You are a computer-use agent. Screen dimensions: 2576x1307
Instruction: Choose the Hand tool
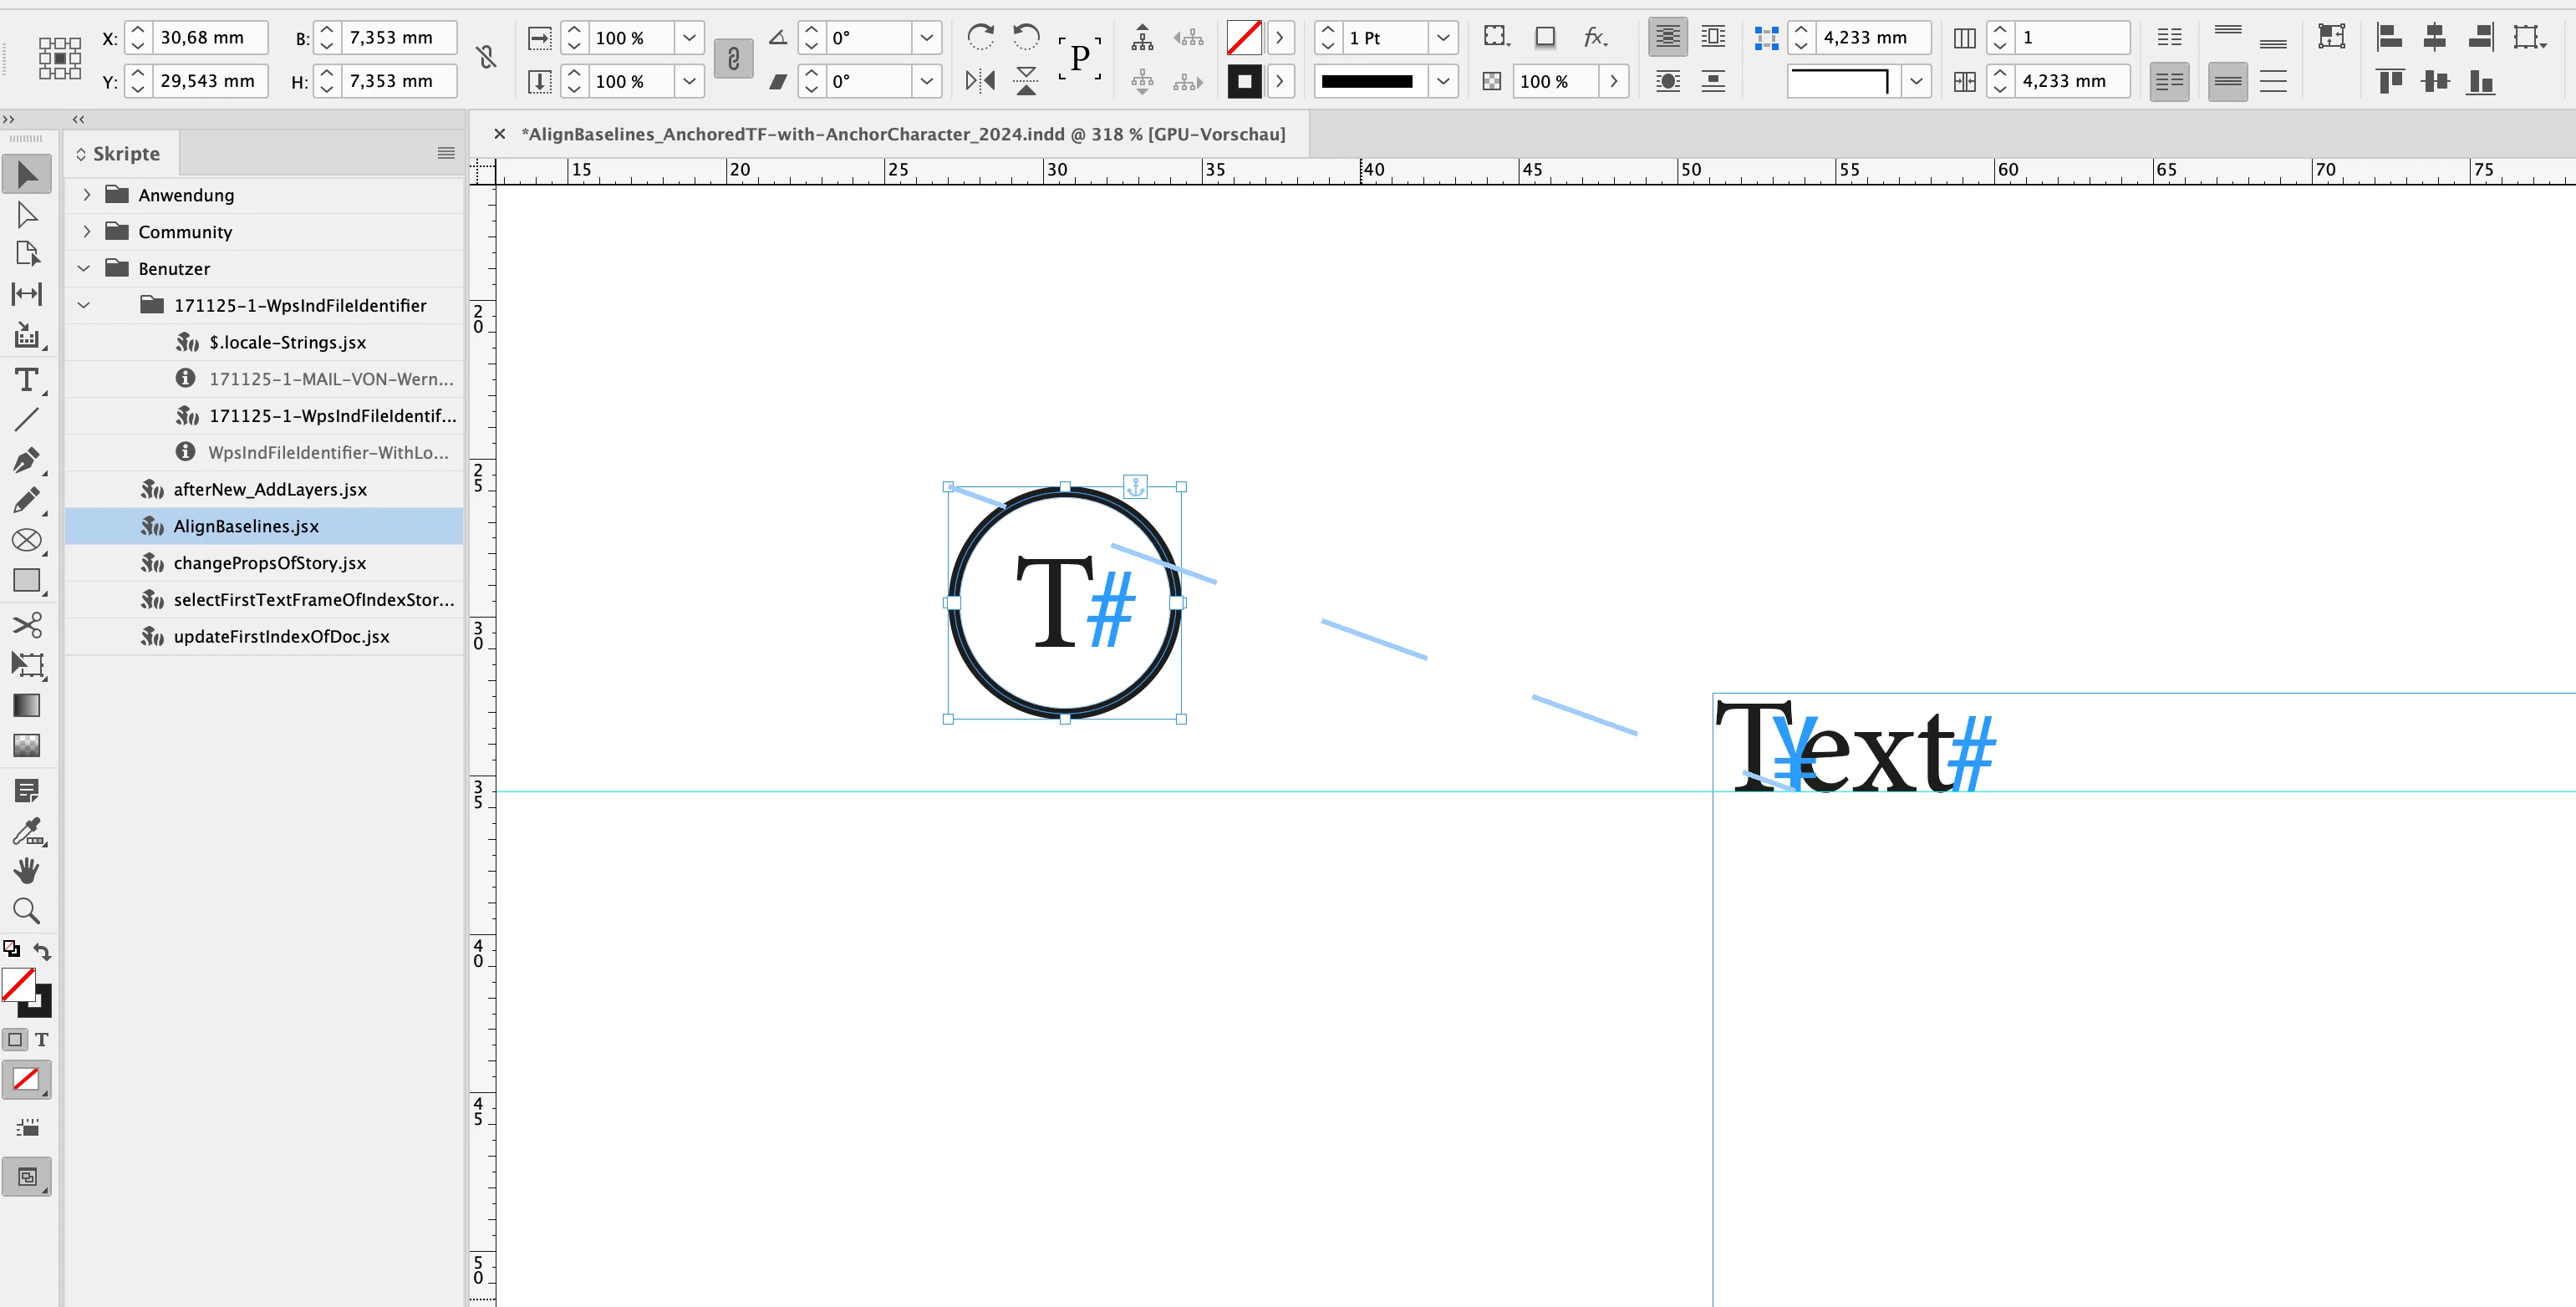(27, 870)
